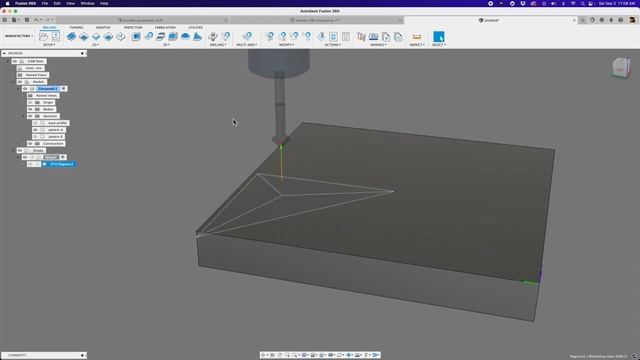This screenshot has height=360, width=640.
Task: Toggle visibility eye for Models node
Action: 20,82
